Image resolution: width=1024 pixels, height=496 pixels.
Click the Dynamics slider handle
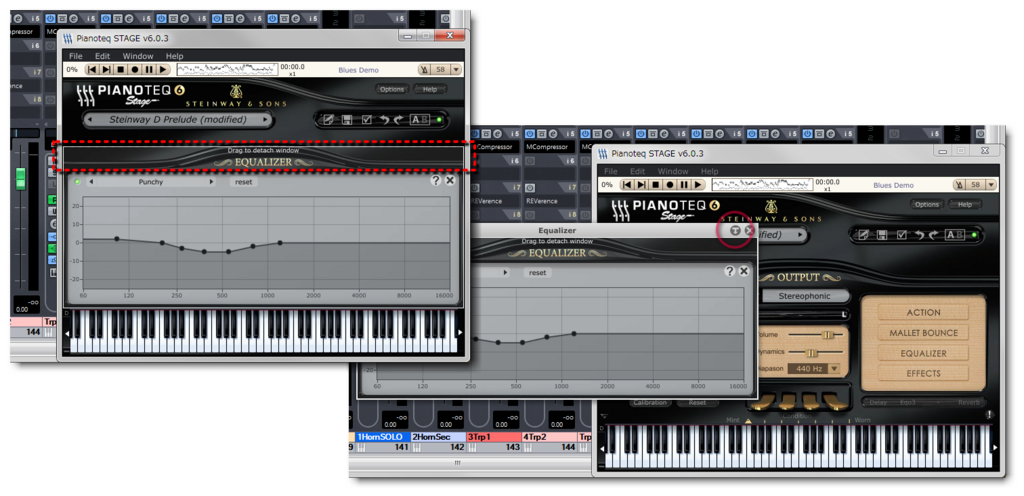point(812,353)
